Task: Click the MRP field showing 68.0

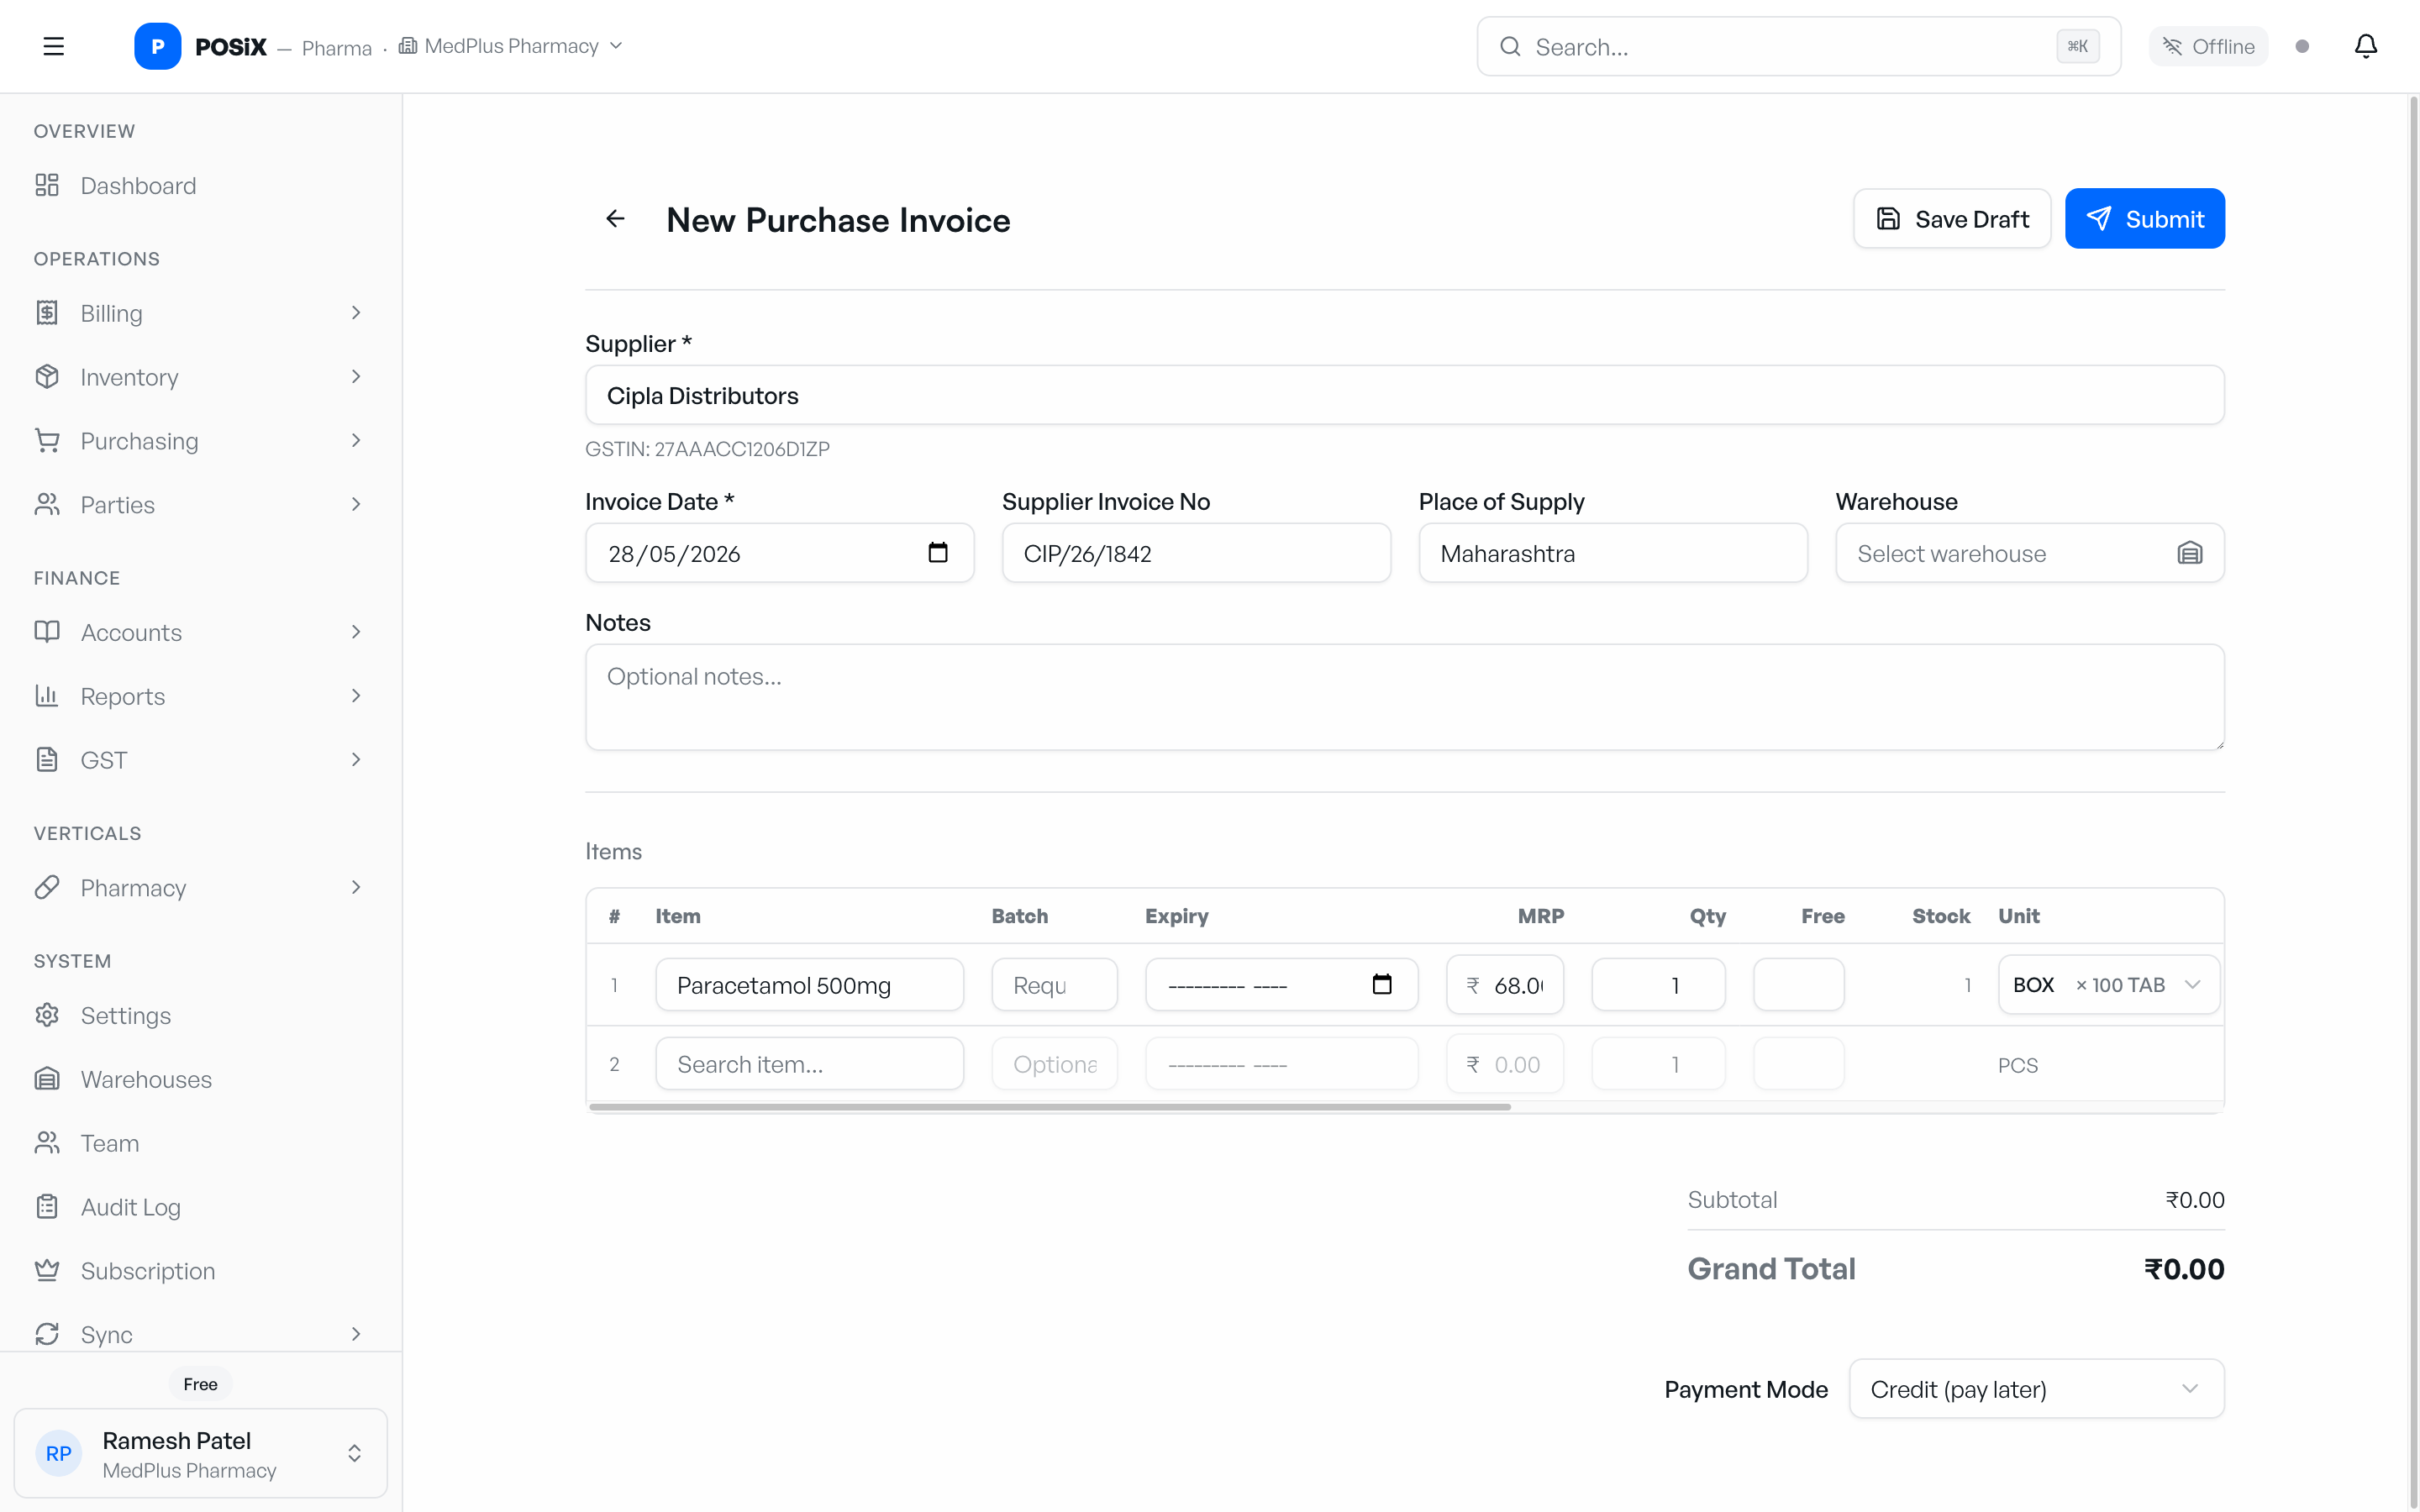Action: click(1504, 985)
